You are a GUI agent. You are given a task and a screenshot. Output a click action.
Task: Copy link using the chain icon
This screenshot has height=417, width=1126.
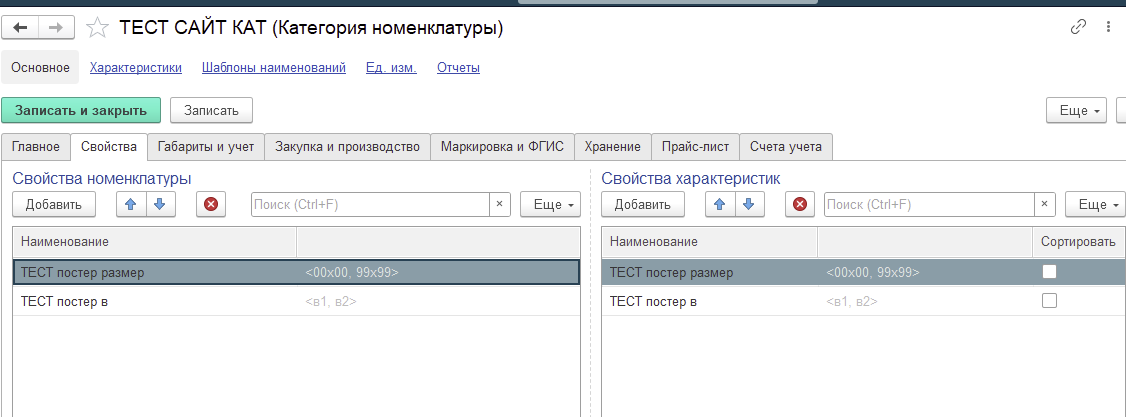[1078, 28]
